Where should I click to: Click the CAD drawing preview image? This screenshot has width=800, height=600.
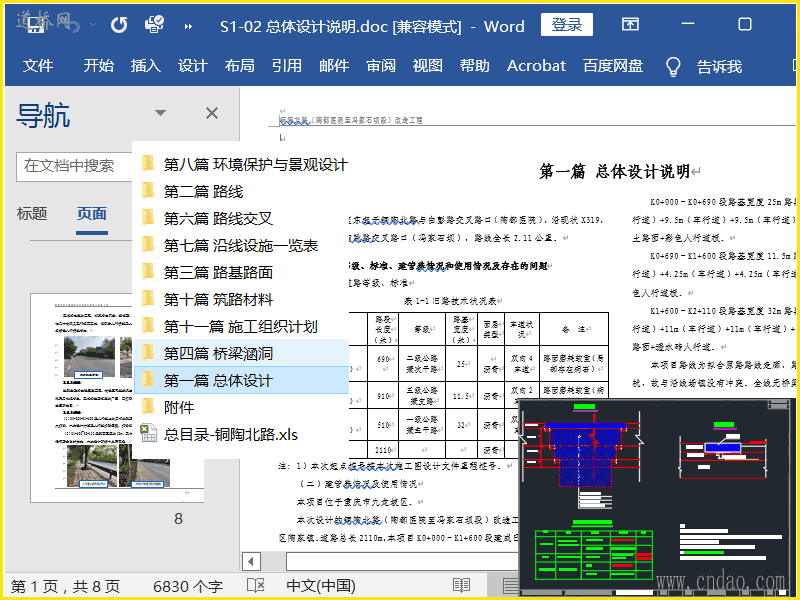click(x=657, y=497)
